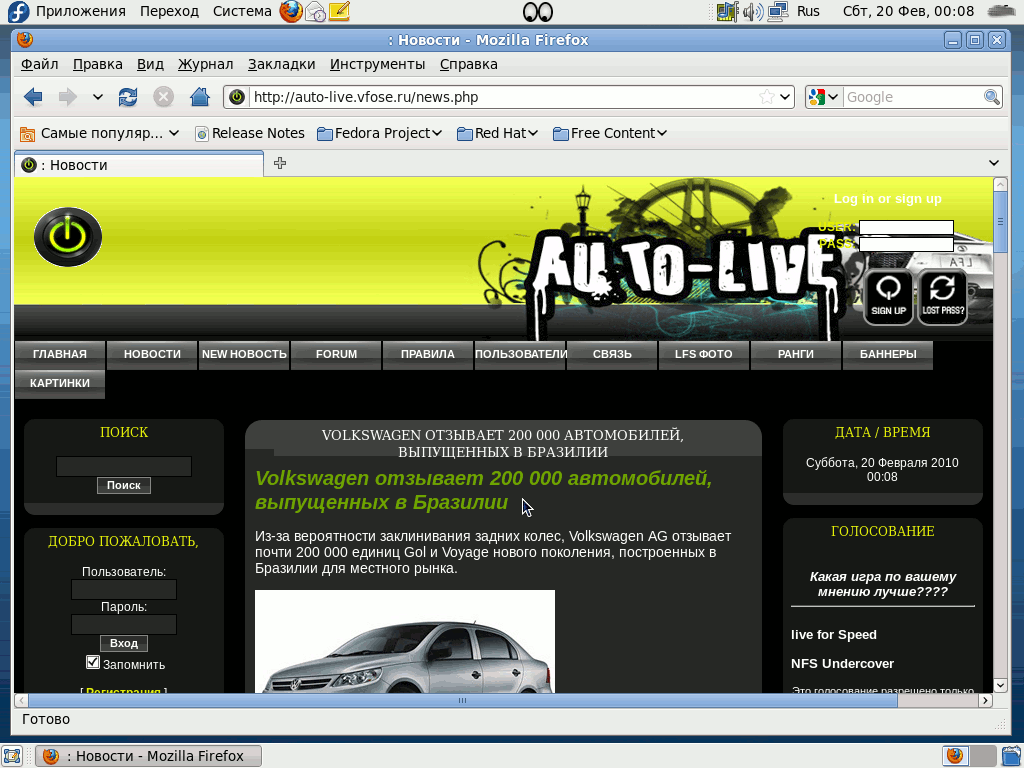Reload the current page
Image resolution: width=1024 pixels, height=768 pixels.
(128, 97)
